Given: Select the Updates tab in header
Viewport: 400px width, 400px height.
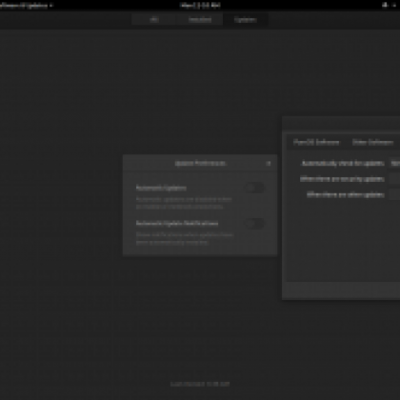Looking at the screenshot, I should pyautogui.click(x=245, y=20).
